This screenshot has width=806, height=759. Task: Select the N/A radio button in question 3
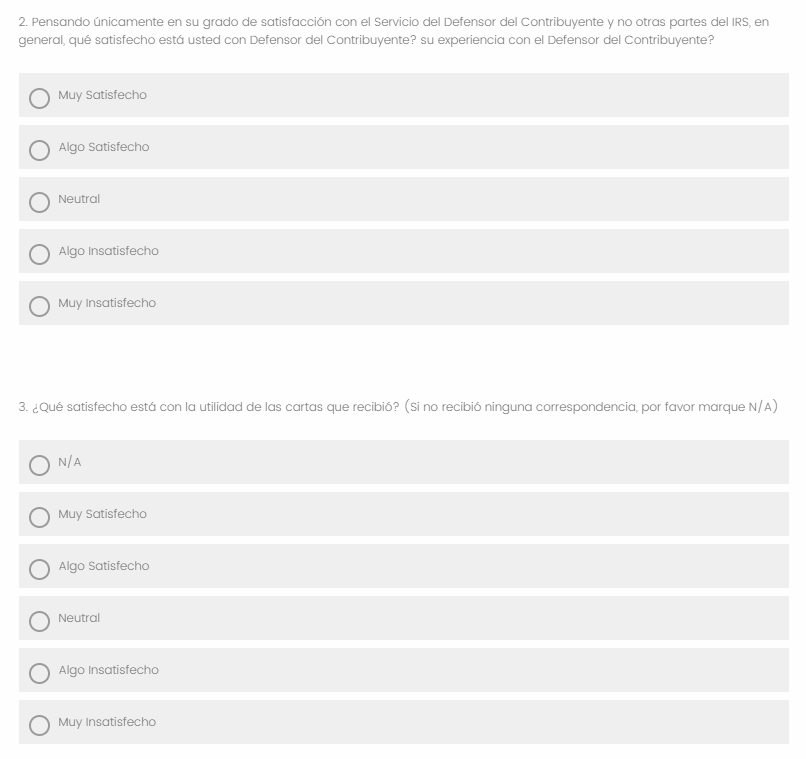click(x=39, y=465)
